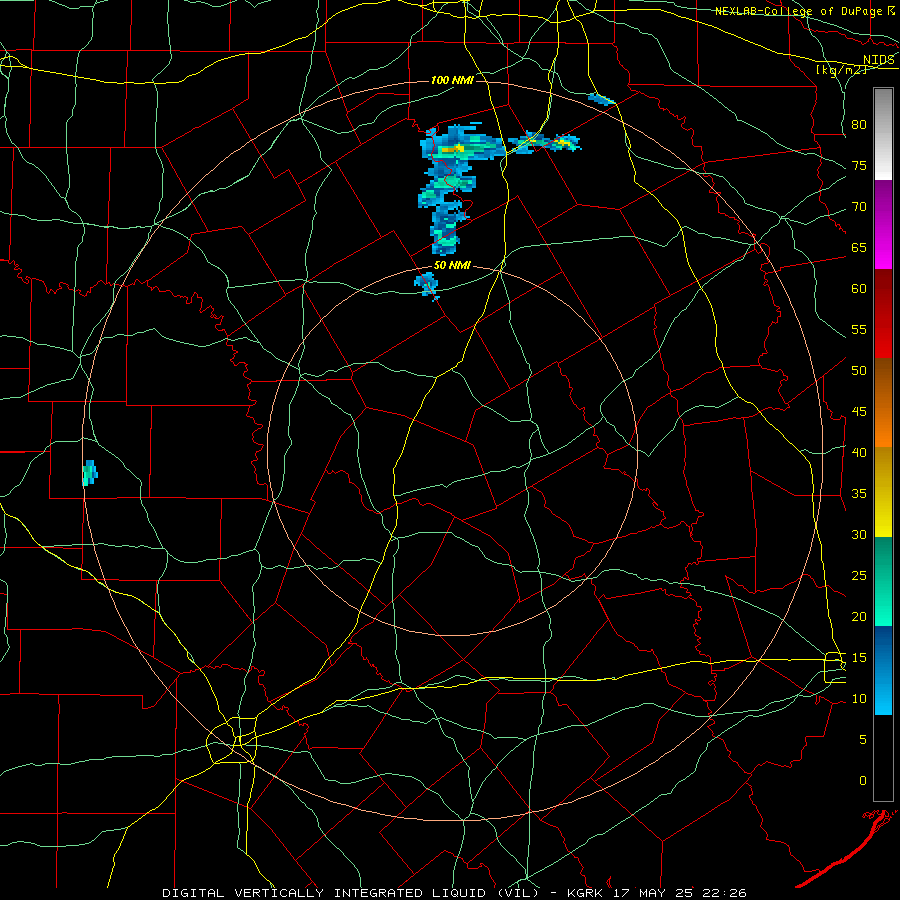The width and height of the screenshot is (900, 900).
Task: Select the blue segment of color scale
Action: (883, 670)
